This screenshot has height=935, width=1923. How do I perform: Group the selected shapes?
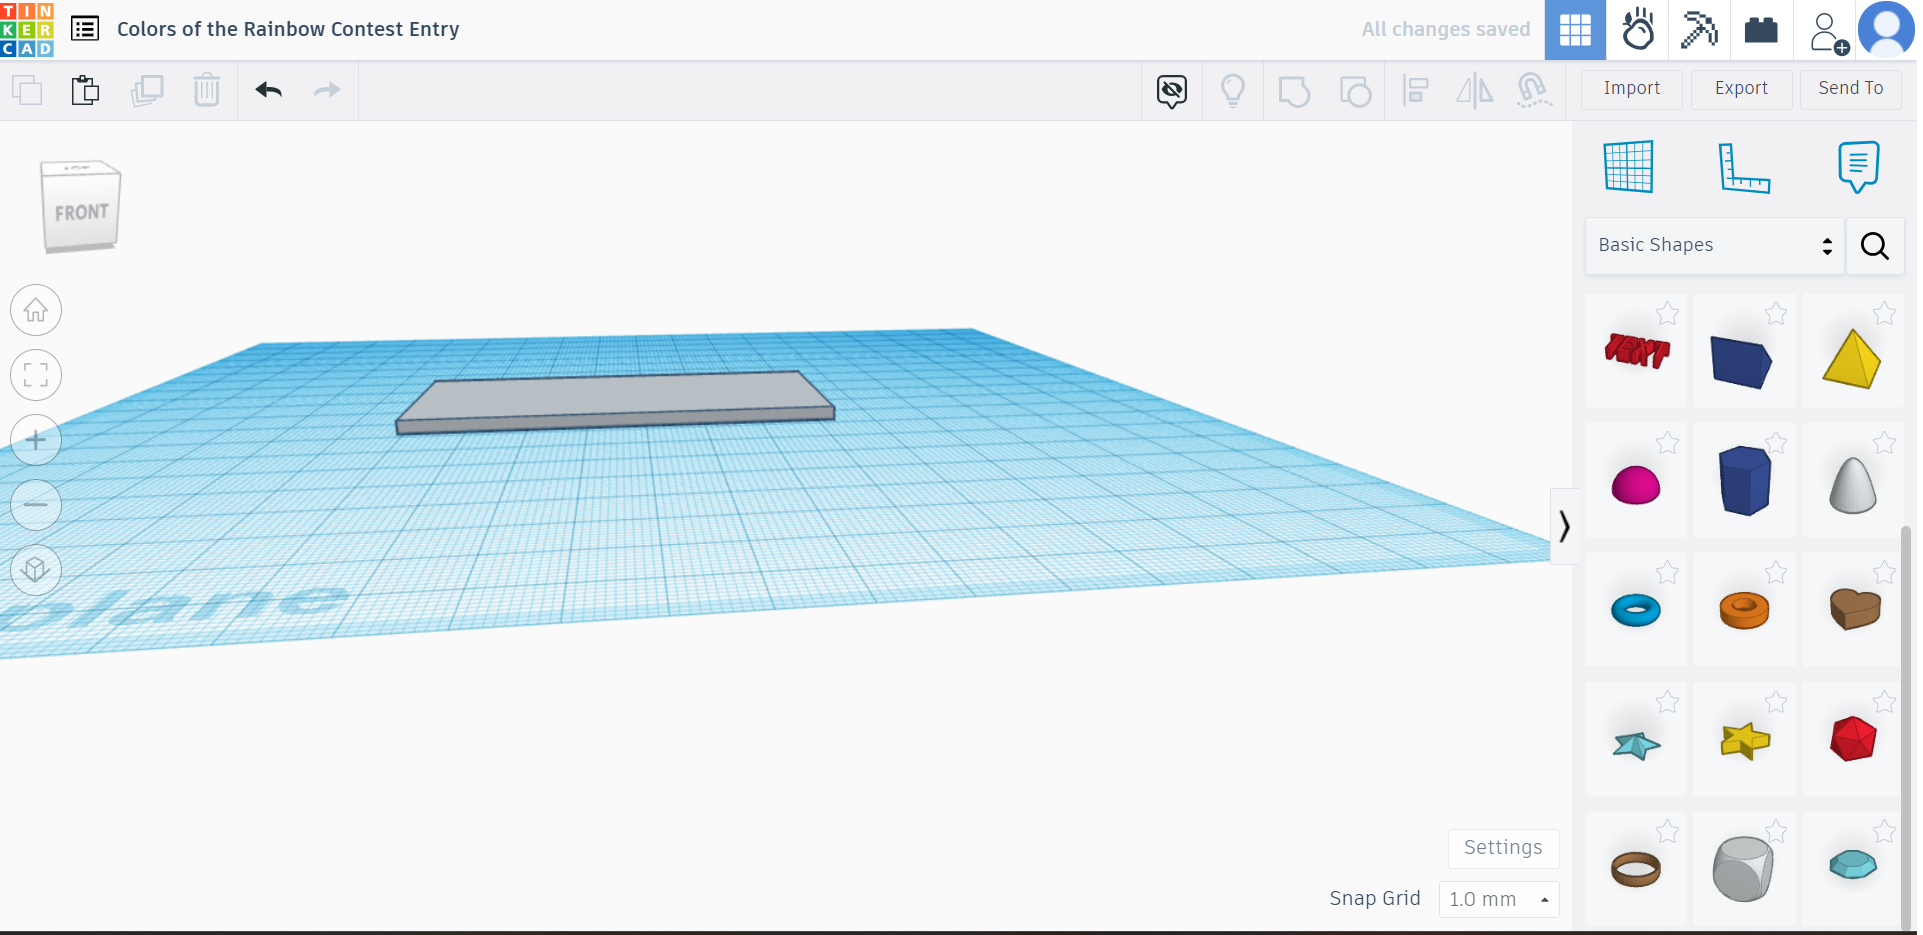1294,90
